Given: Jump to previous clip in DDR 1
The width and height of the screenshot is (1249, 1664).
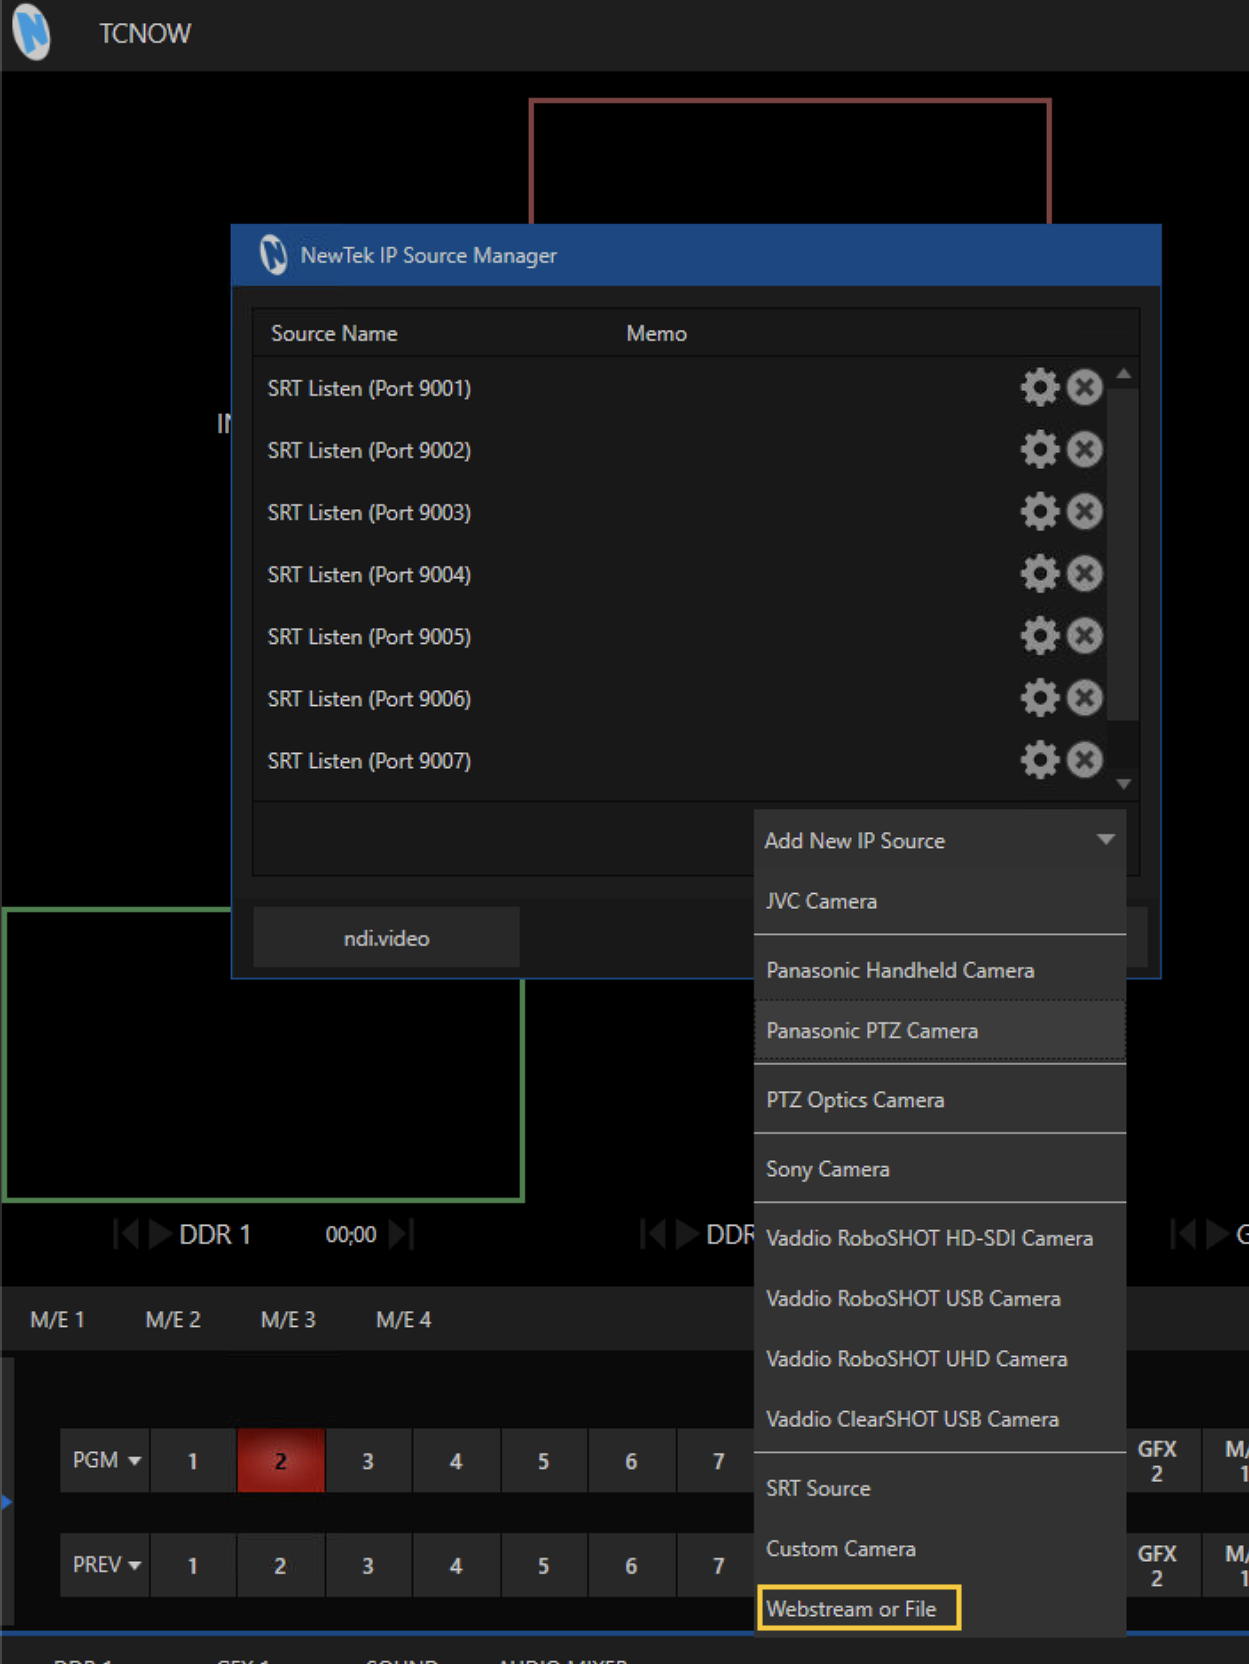Looking at the screenshot, I should (126, 1234).
